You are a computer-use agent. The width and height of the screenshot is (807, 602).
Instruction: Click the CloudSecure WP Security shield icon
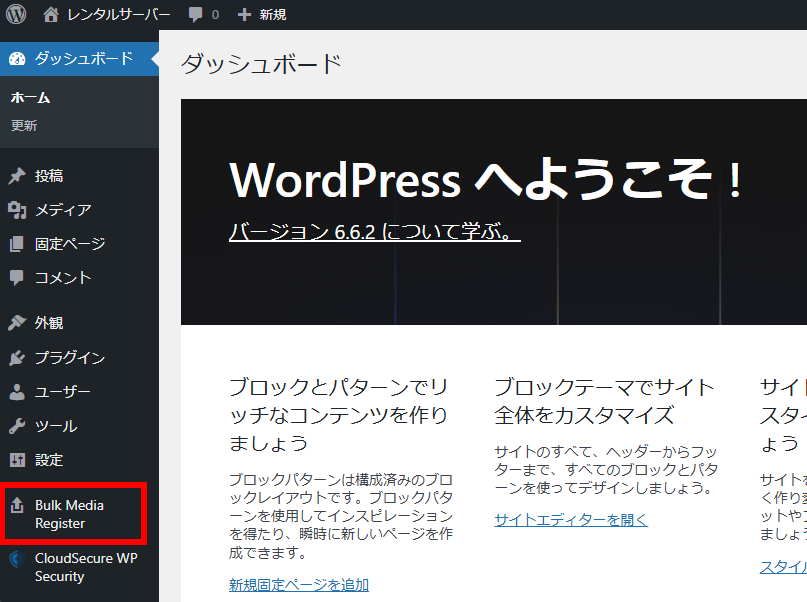point(17,559)
